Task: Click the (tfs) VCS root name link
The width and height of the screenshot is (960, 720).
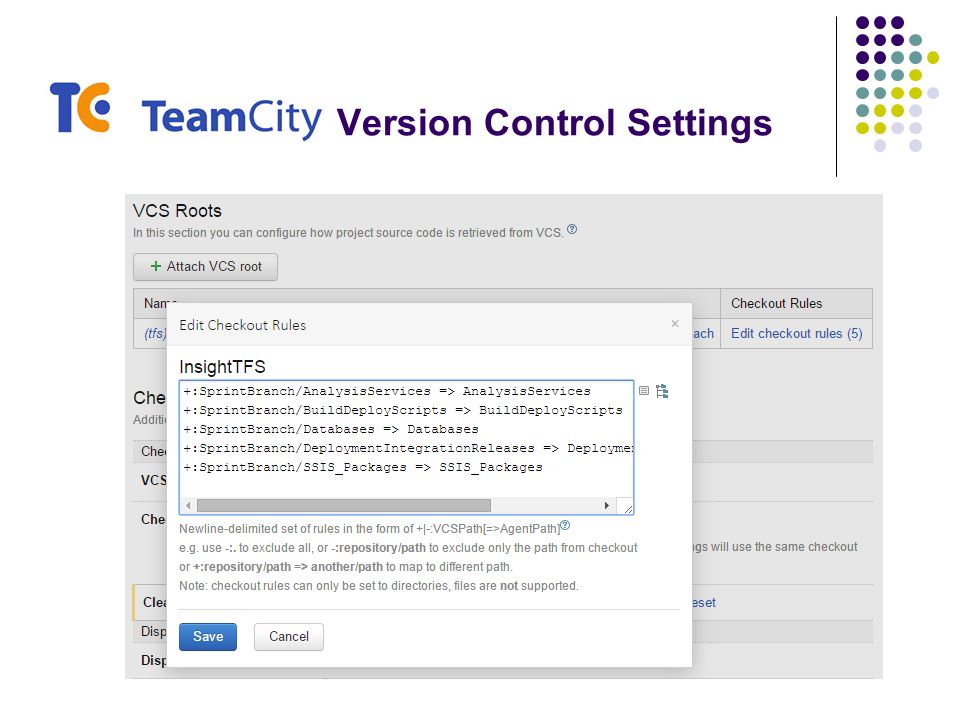Action: (155, 333)
